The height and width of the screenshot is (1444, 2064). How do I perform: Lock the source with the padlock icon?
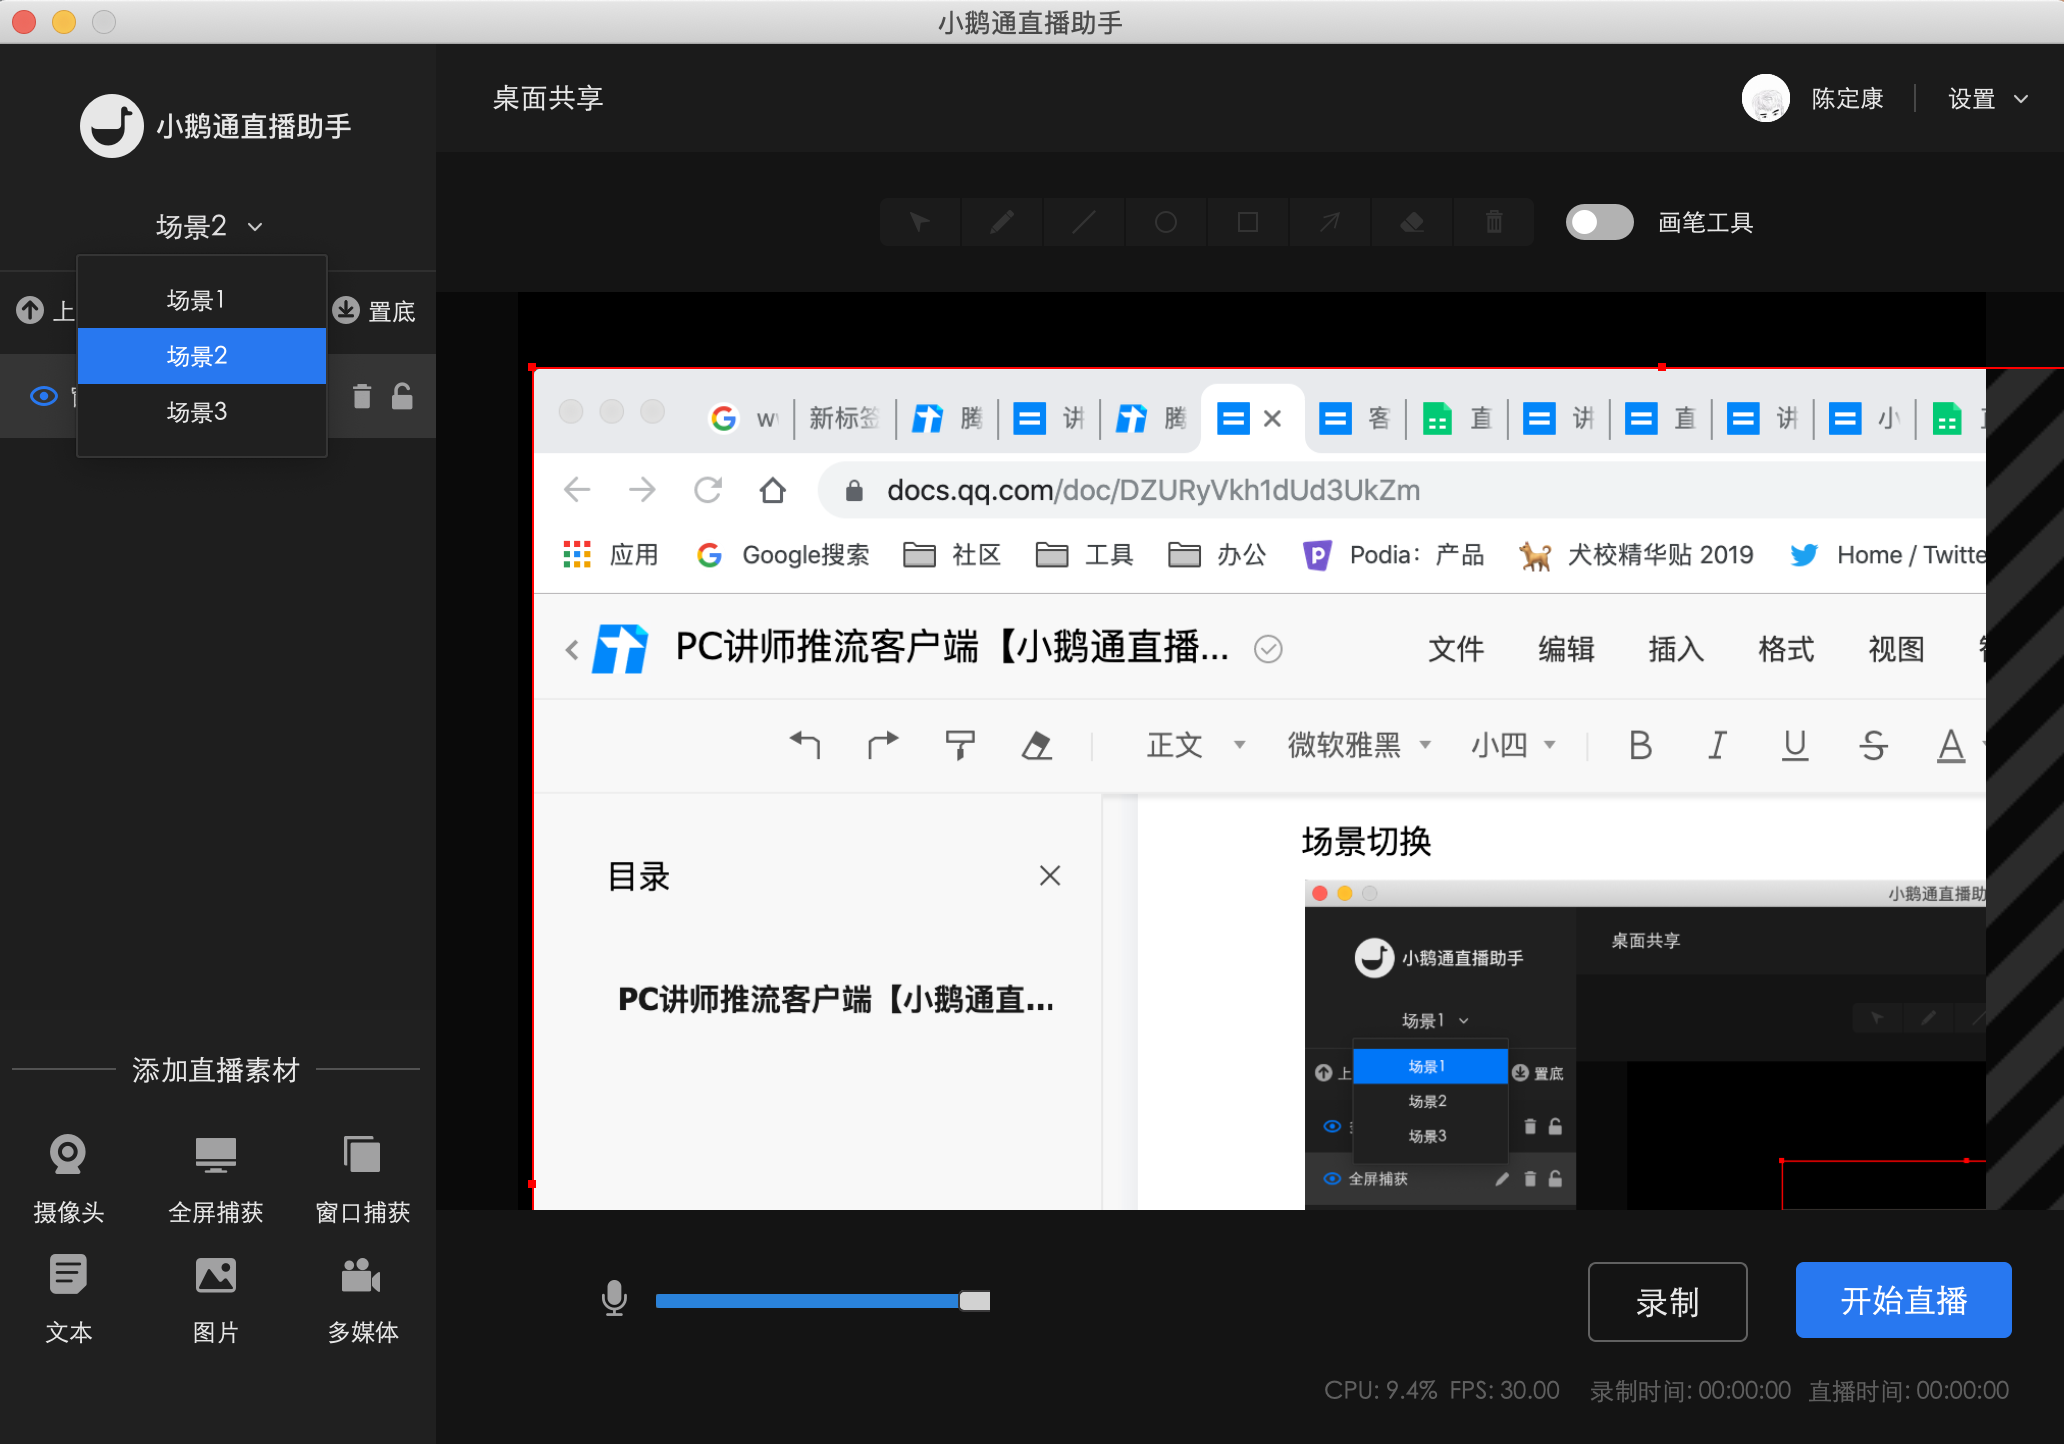click(x=401, y=396)
